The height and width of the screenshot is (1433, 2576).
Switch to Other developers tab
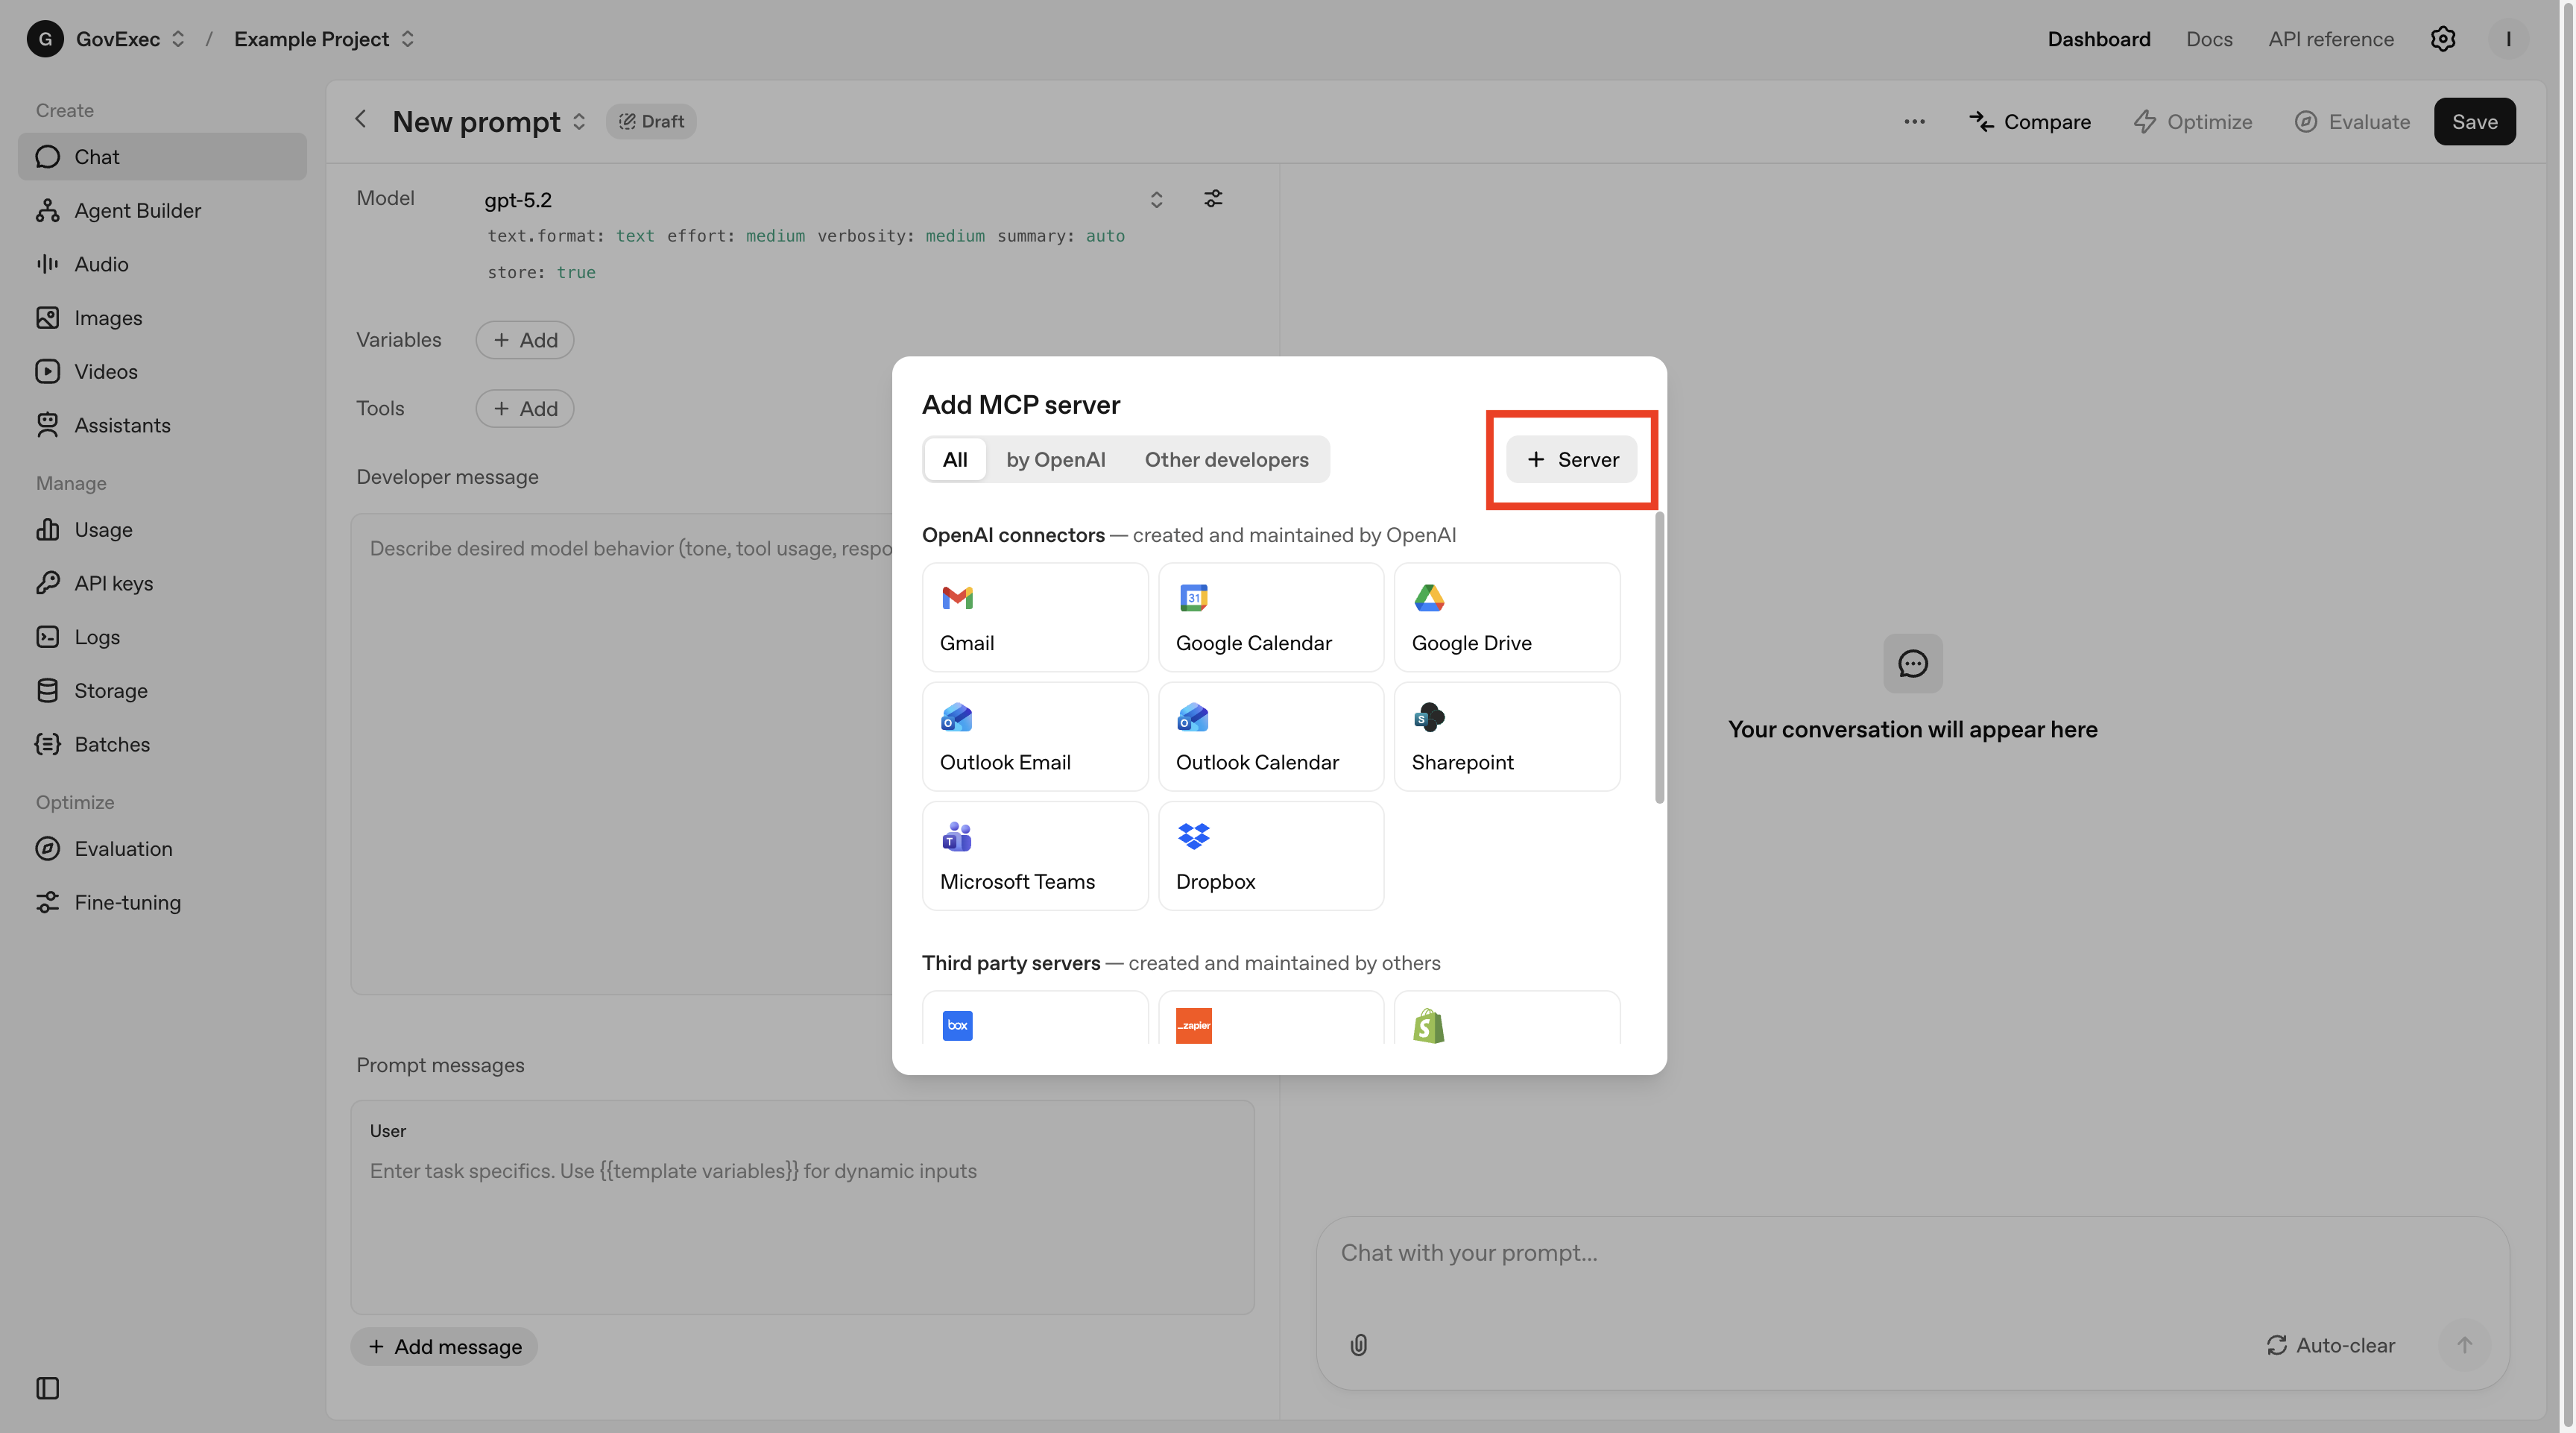1226,460
